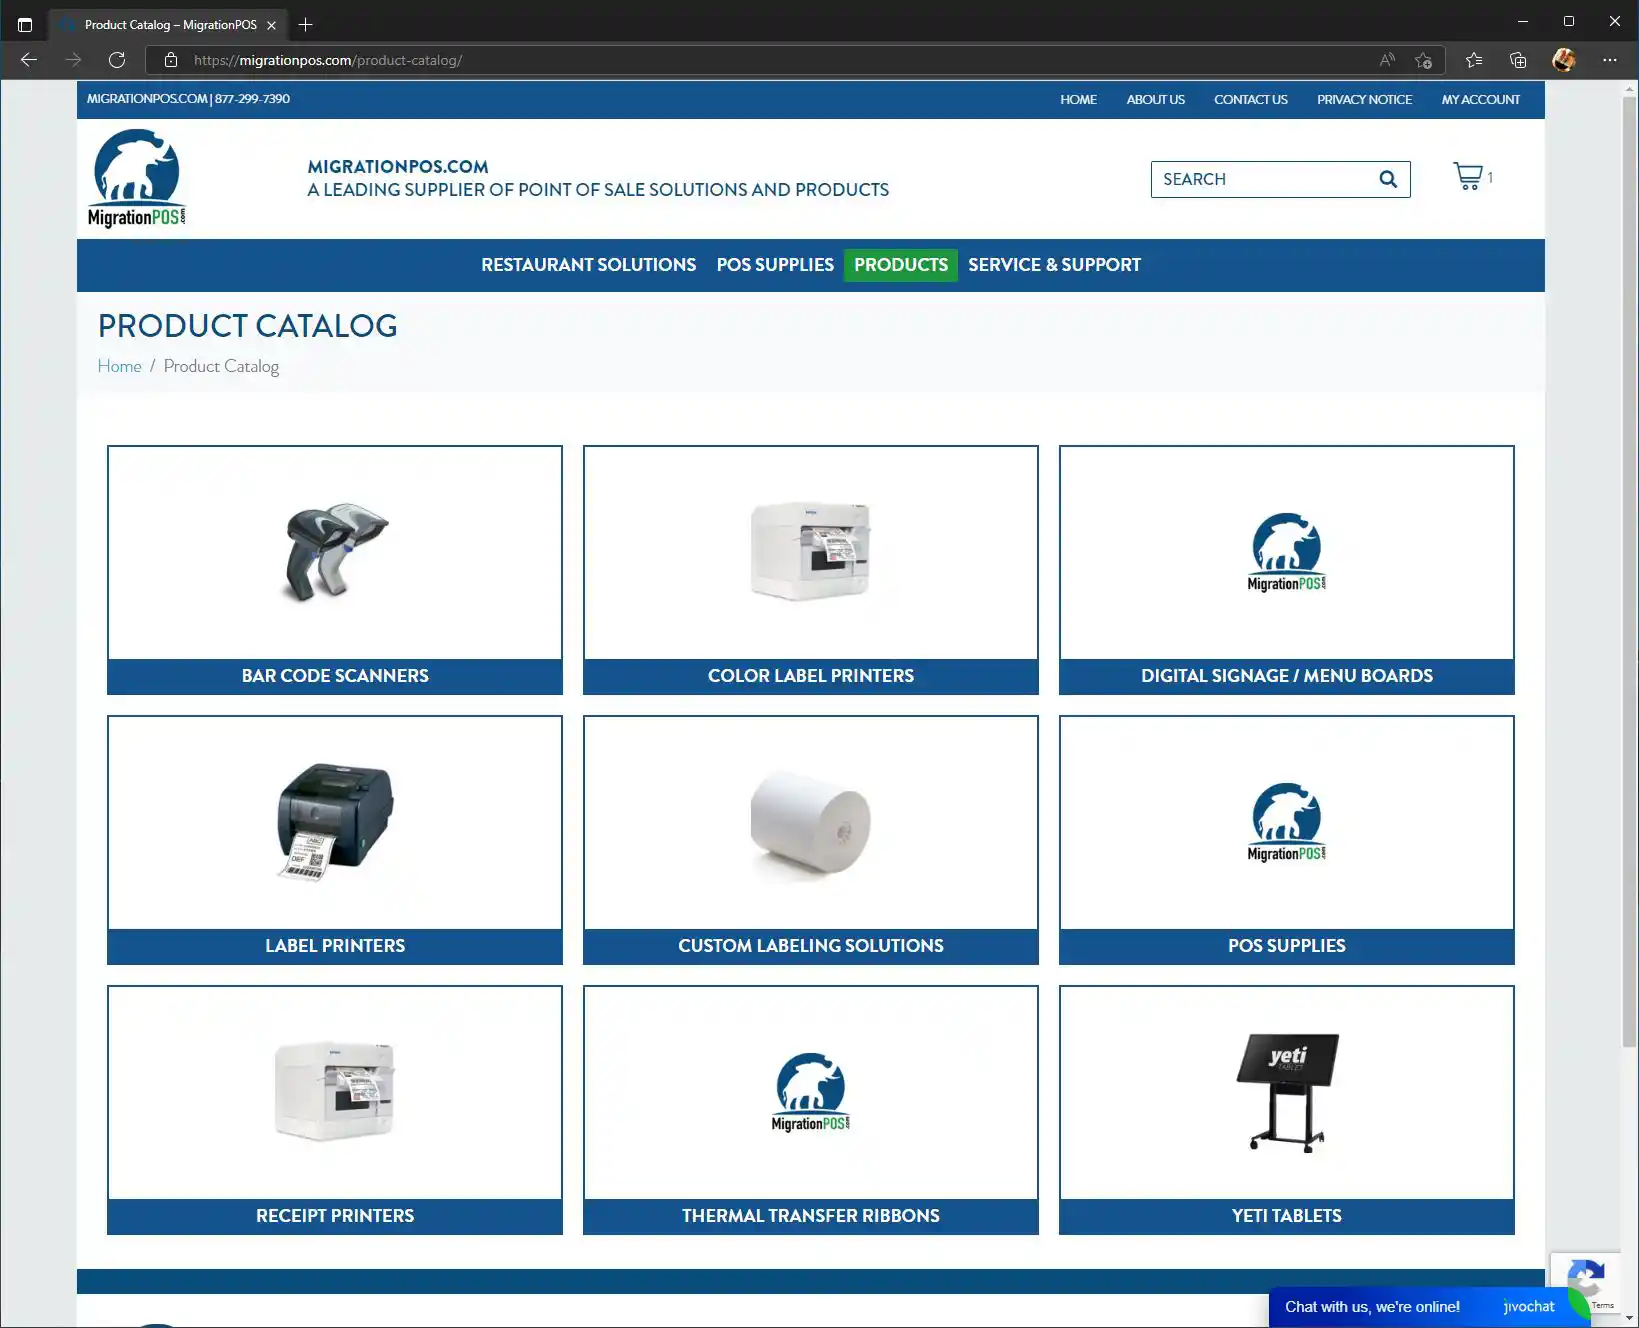
Task: Click the bar code scanner thumbnail
Action: click(x=335, y=552)
